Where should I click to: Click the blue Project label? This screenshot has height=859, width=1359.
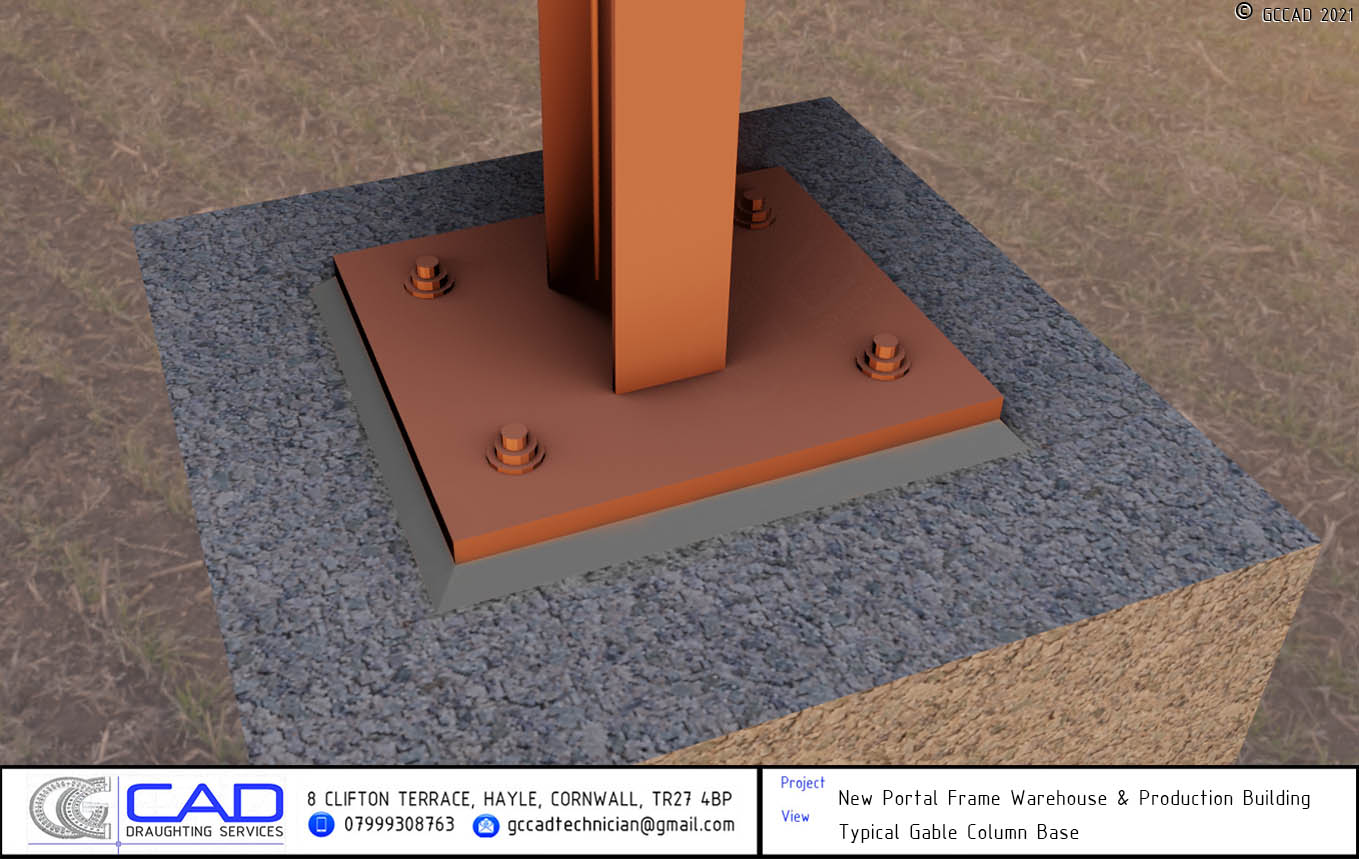coord(803,783)
